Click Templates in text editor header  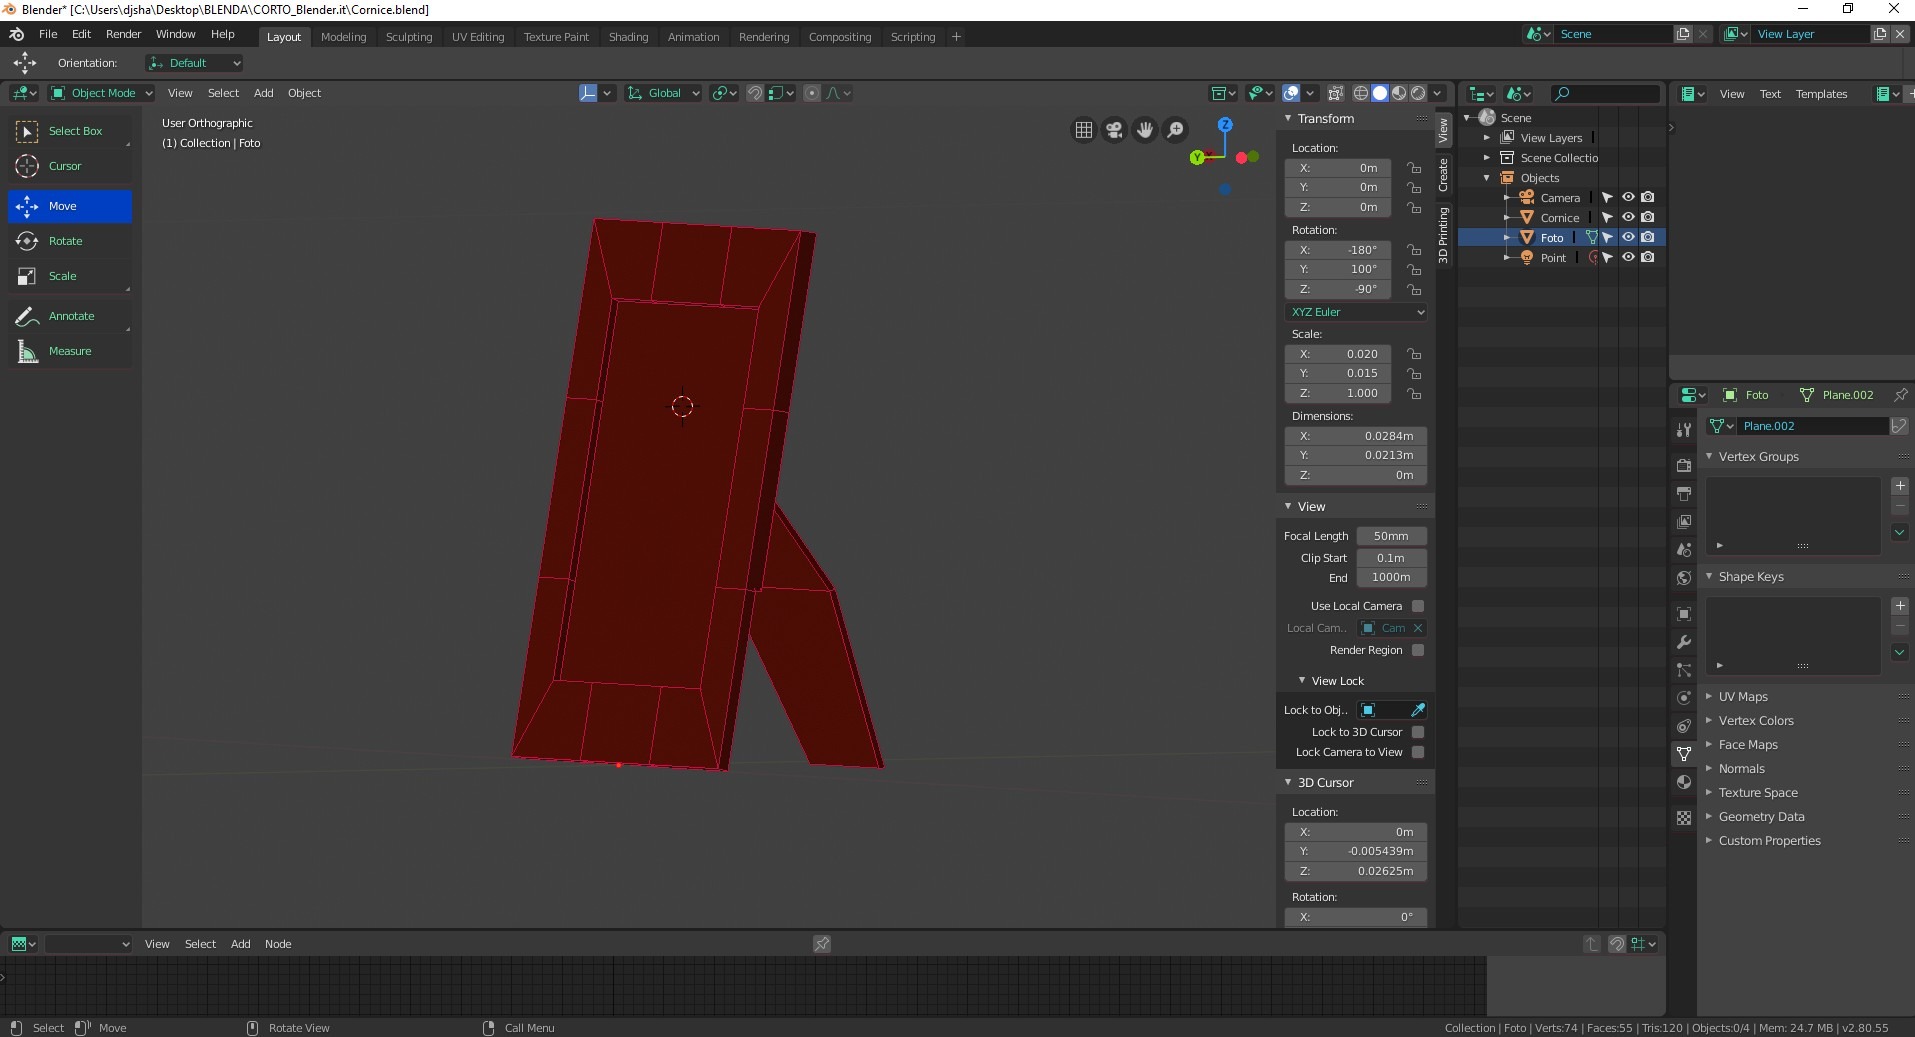click(x=1821, y=94)
